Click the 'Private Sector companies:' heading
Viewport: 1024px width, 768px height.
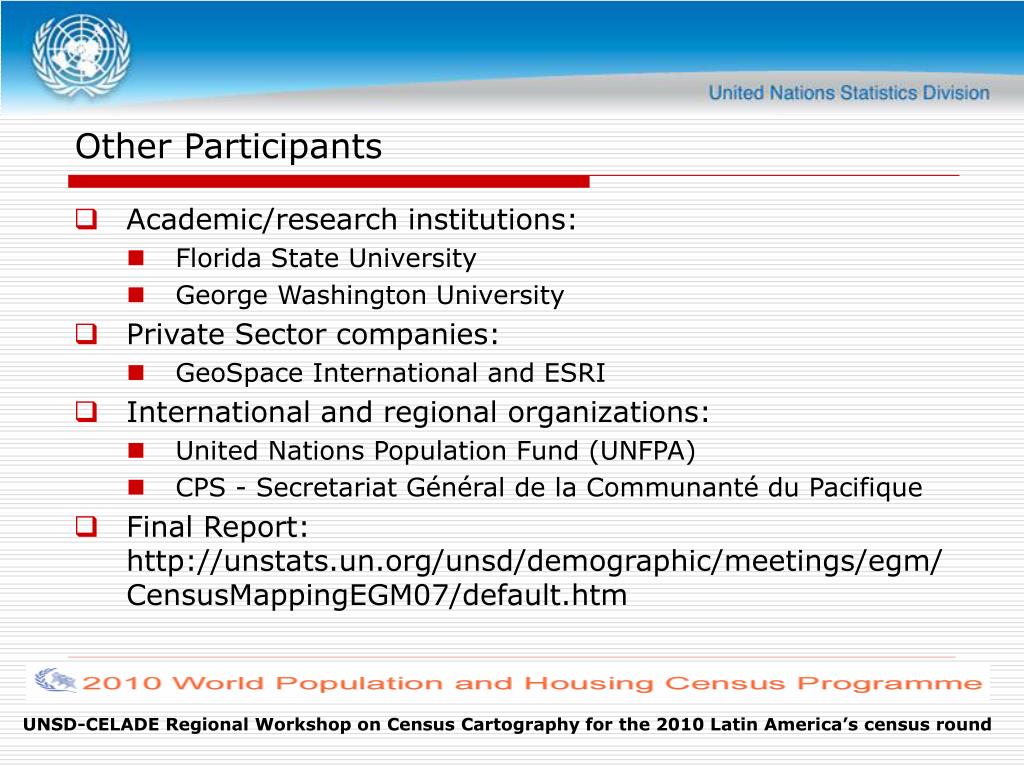(312, 334)
